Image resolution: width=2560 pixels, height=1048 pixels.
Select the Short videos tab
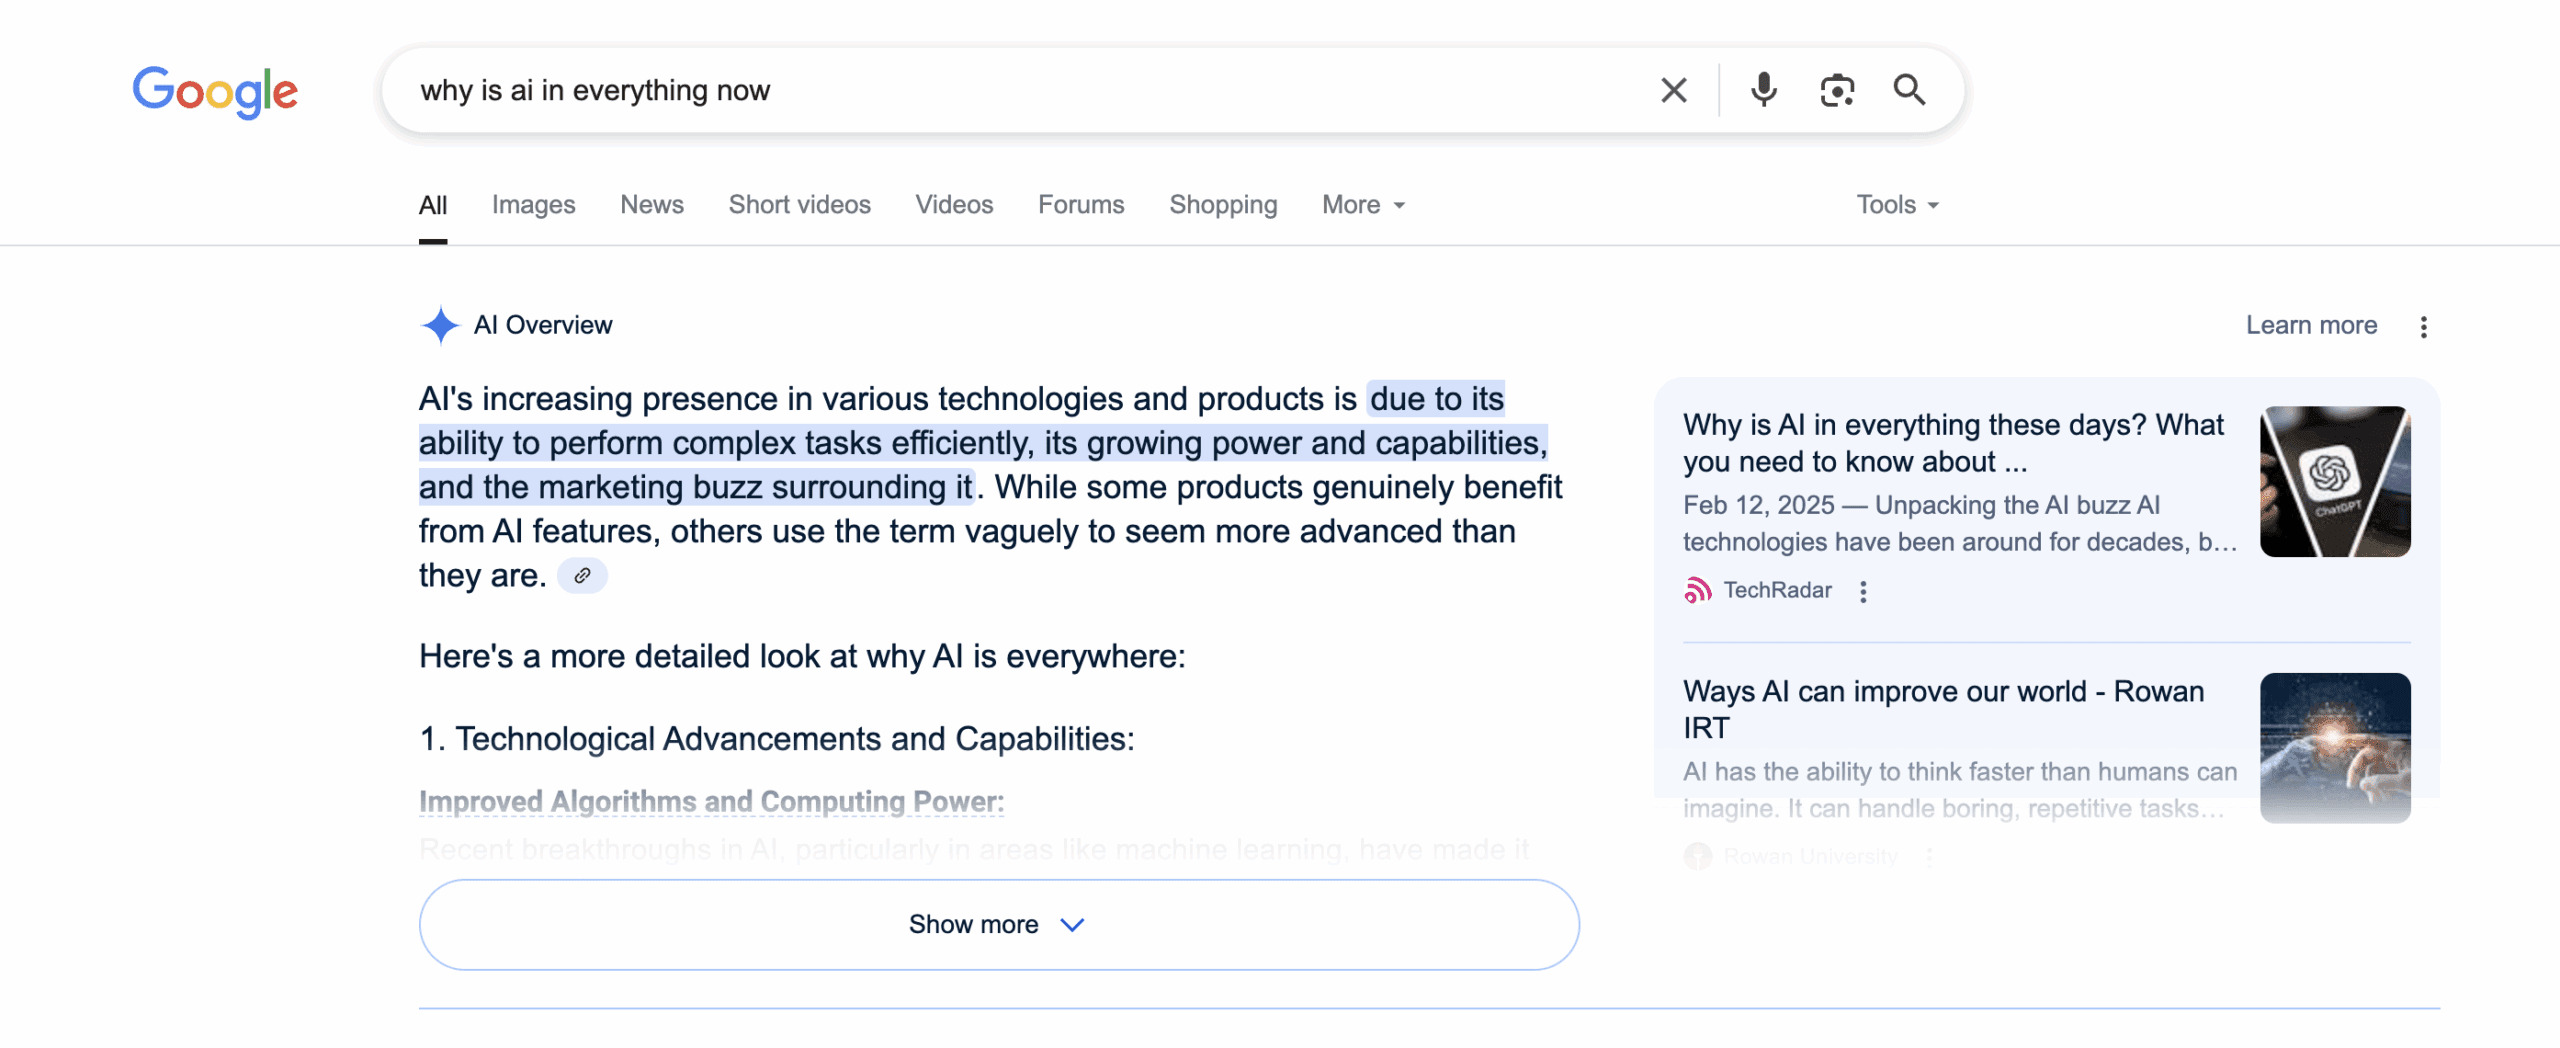800,205
